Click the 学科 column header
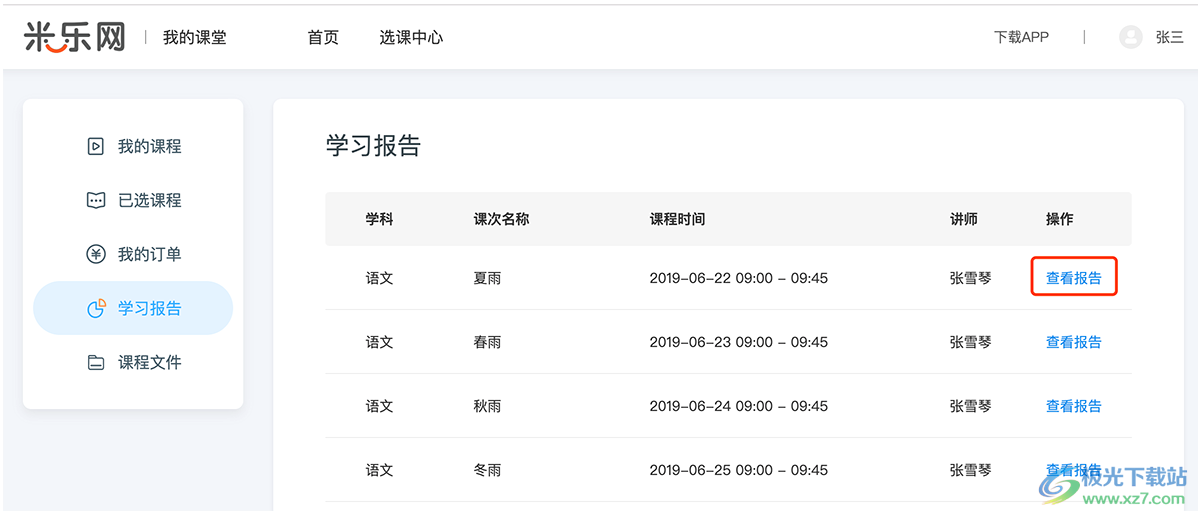Viewport: 1198px width, 515px height. click(379, 219)
